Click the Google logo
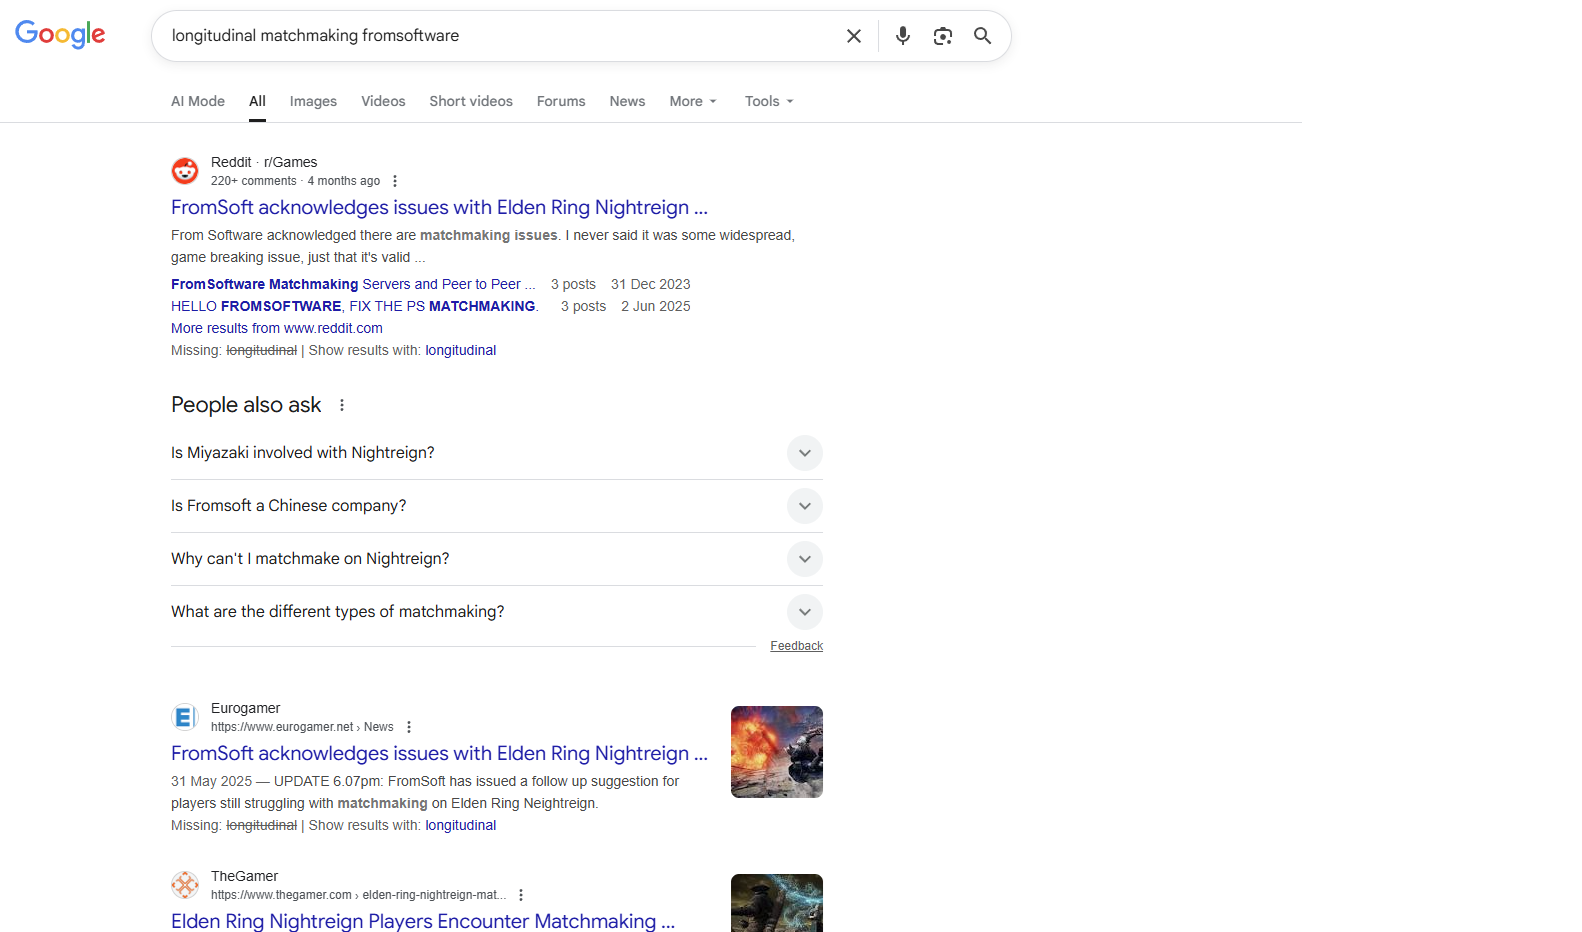Viewport: 1582px width, 932px height. tap(60, 34)
